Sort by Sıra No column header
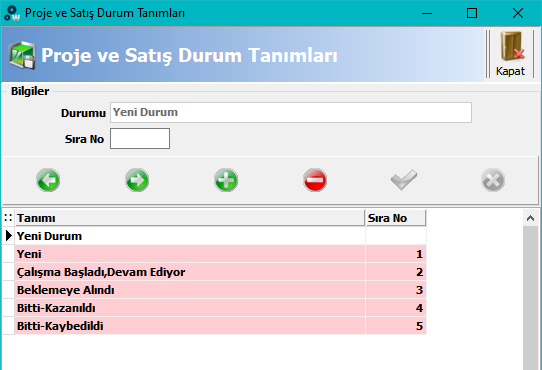 [396, 218]
